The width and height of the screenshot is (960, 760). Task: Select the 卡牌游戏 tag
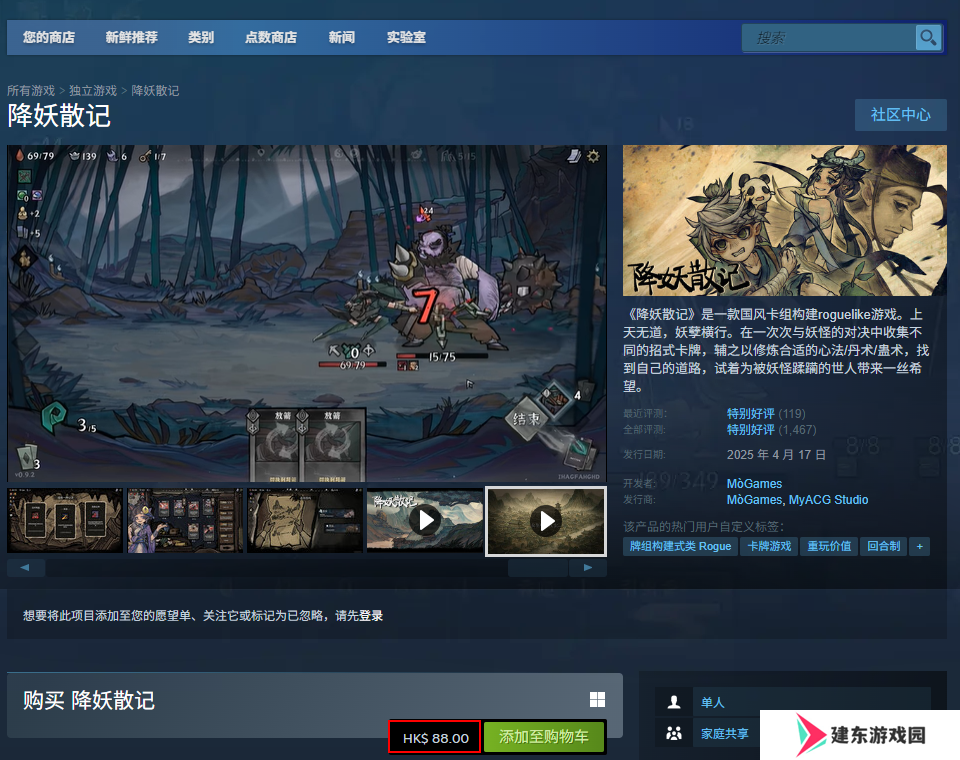coord(769,546)
